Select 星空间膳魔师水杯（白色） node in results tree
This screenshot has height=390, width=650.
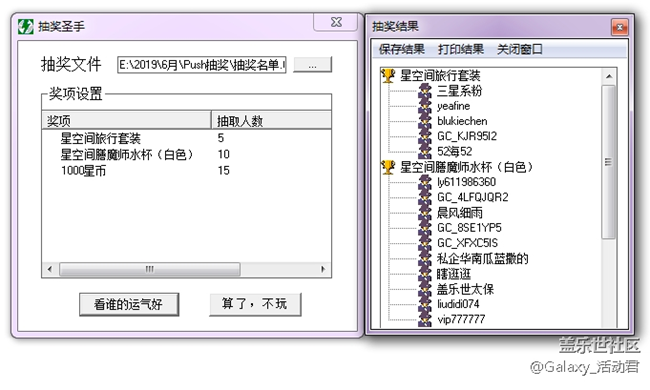coord(466,167)
